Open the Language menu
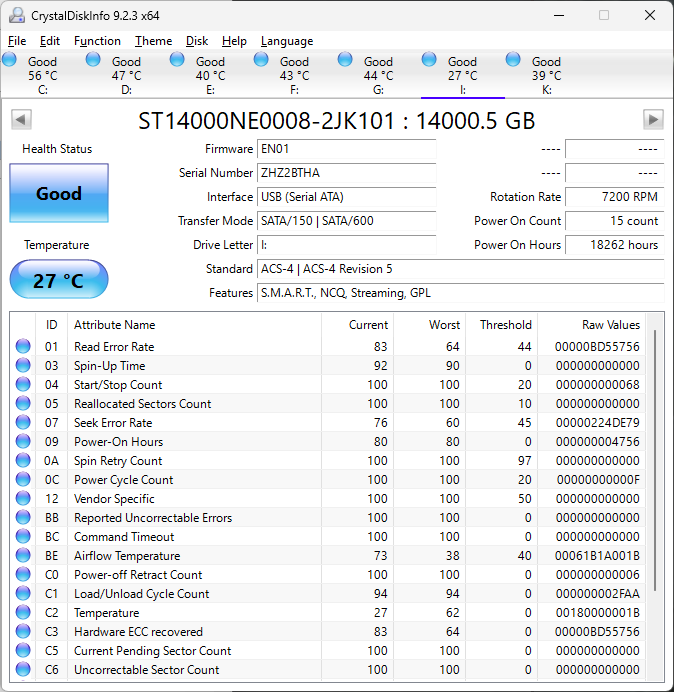The image size is (674, 692). 287,41
